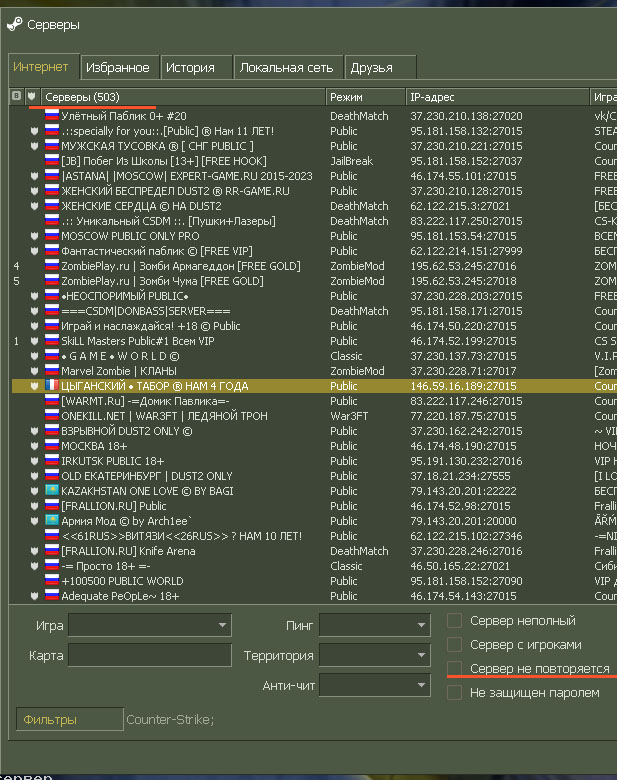Click flag icon of ЦЫГАНСКИЙ ТАБОР server
This screenshot has height=780, width=617.
click(x=52, y=386)
